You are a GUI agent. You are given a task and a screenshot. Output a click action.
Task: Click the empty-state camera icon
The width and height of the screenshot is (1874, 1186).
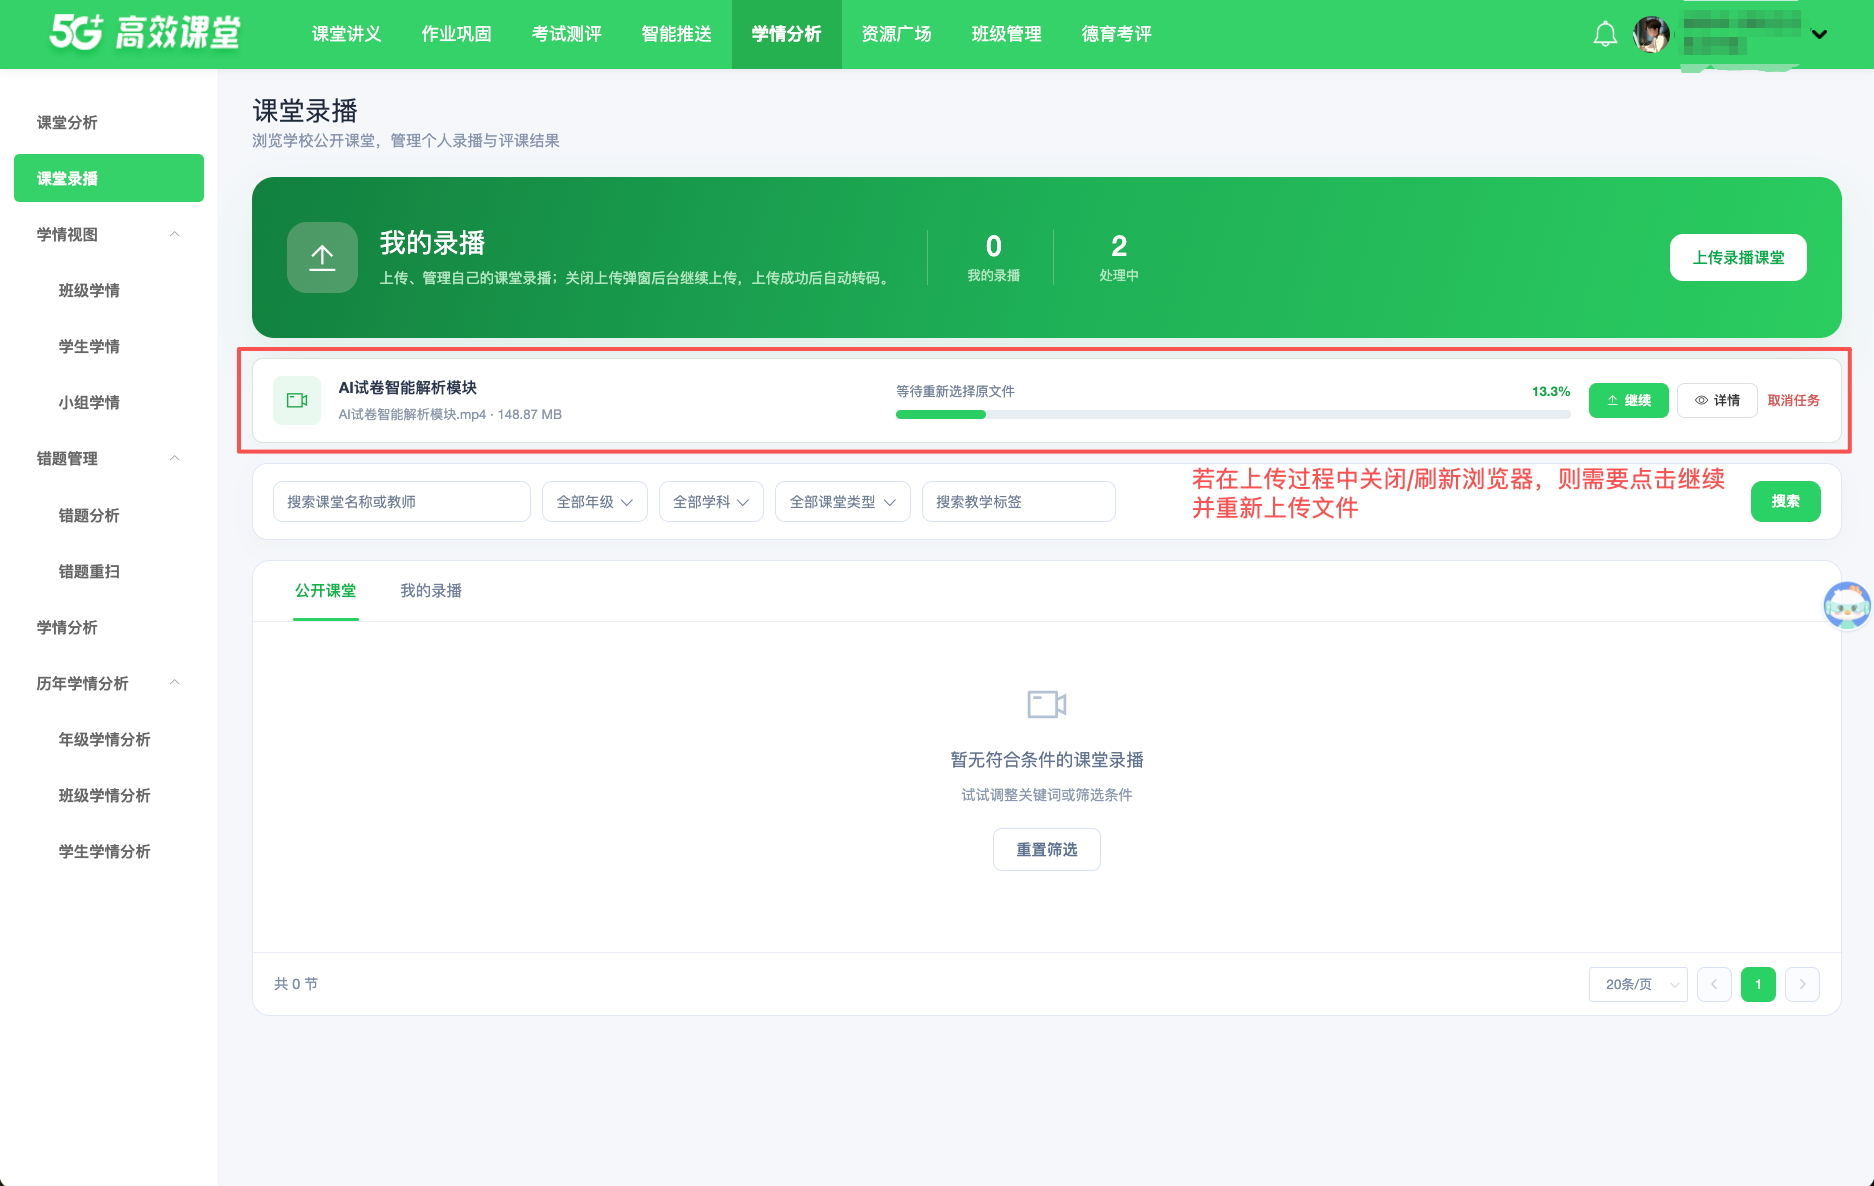coord(1047,704)
